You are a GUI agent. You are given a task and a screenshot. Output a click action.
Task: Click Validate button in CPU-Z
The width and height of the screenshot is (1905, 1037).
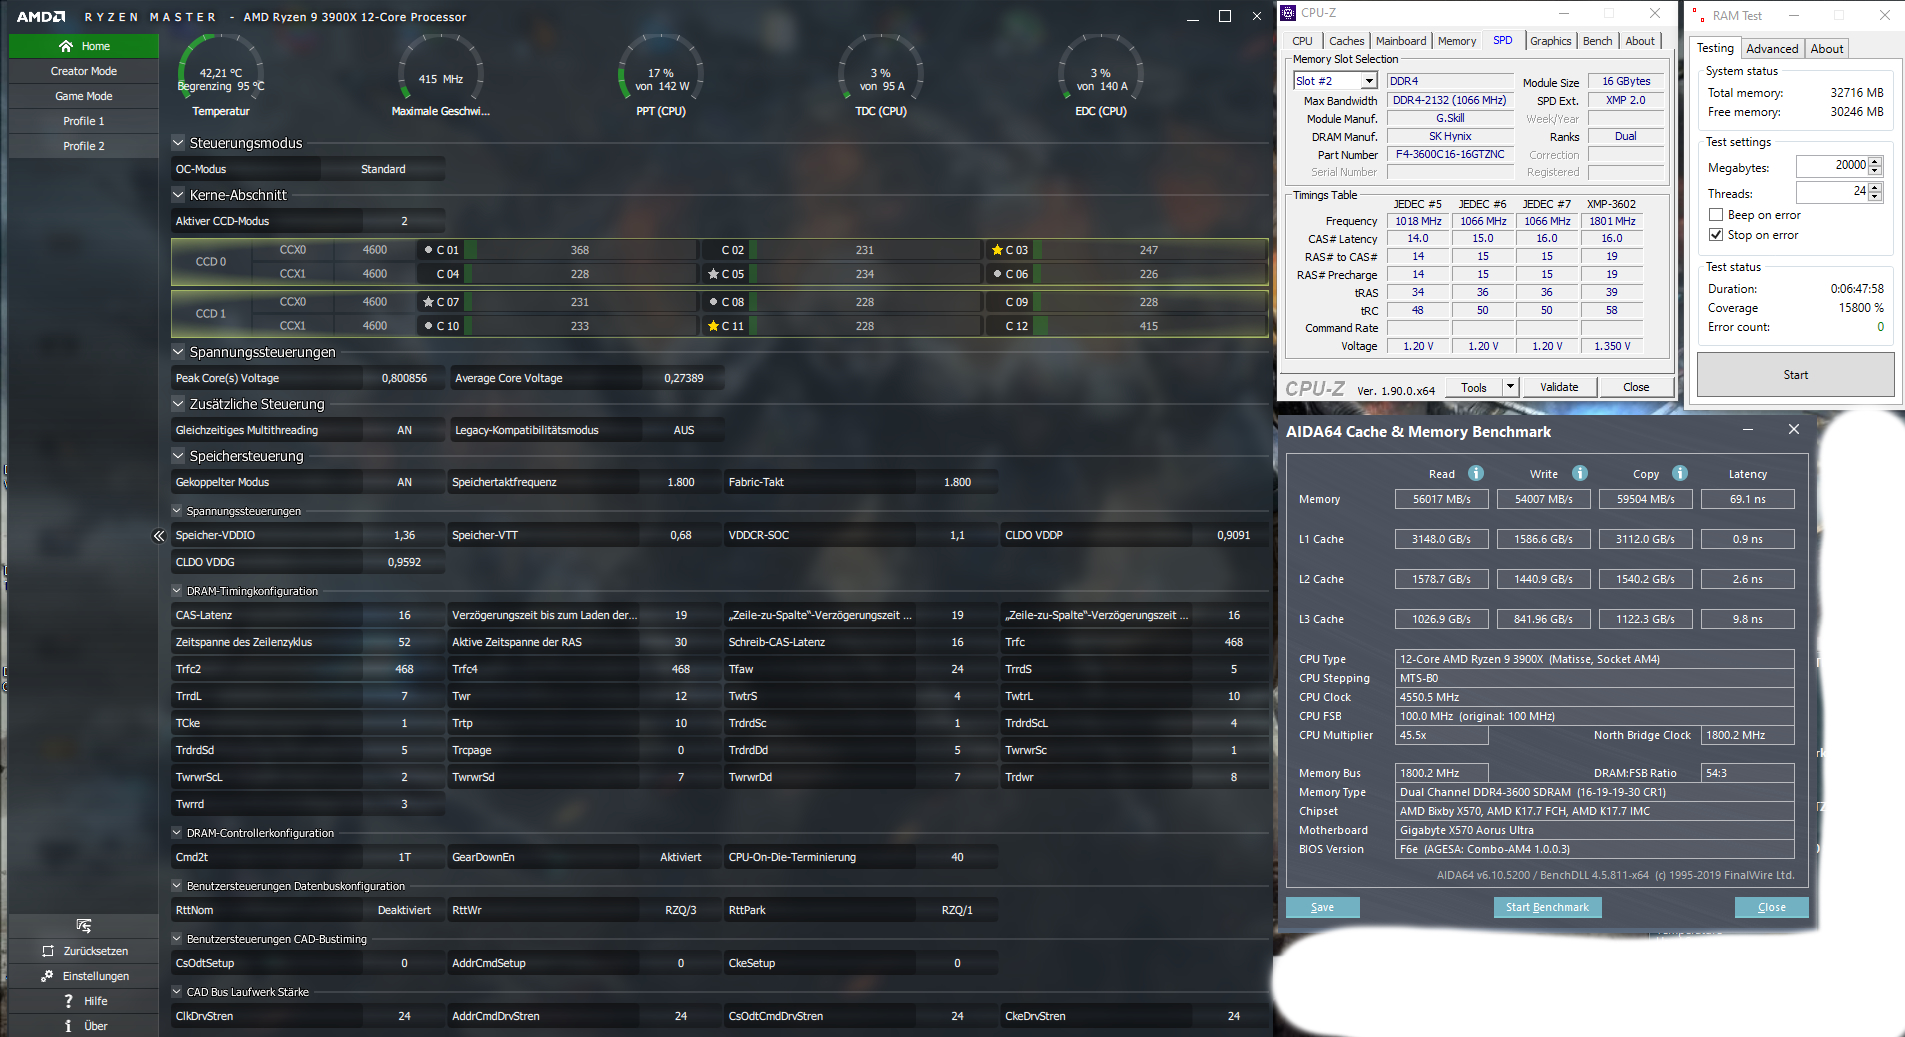pos(1559,387)
